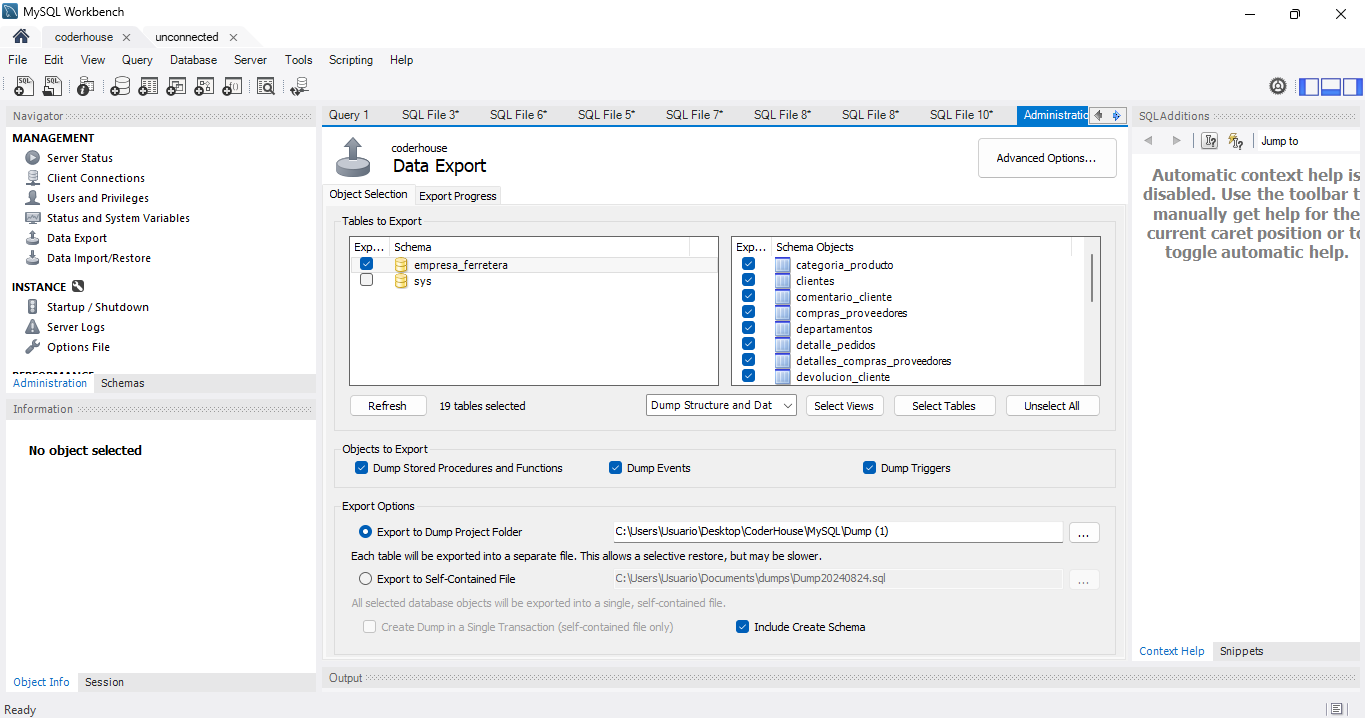Open Options File in Navigator
The image size is (1365, 718).
click(78, 347)
